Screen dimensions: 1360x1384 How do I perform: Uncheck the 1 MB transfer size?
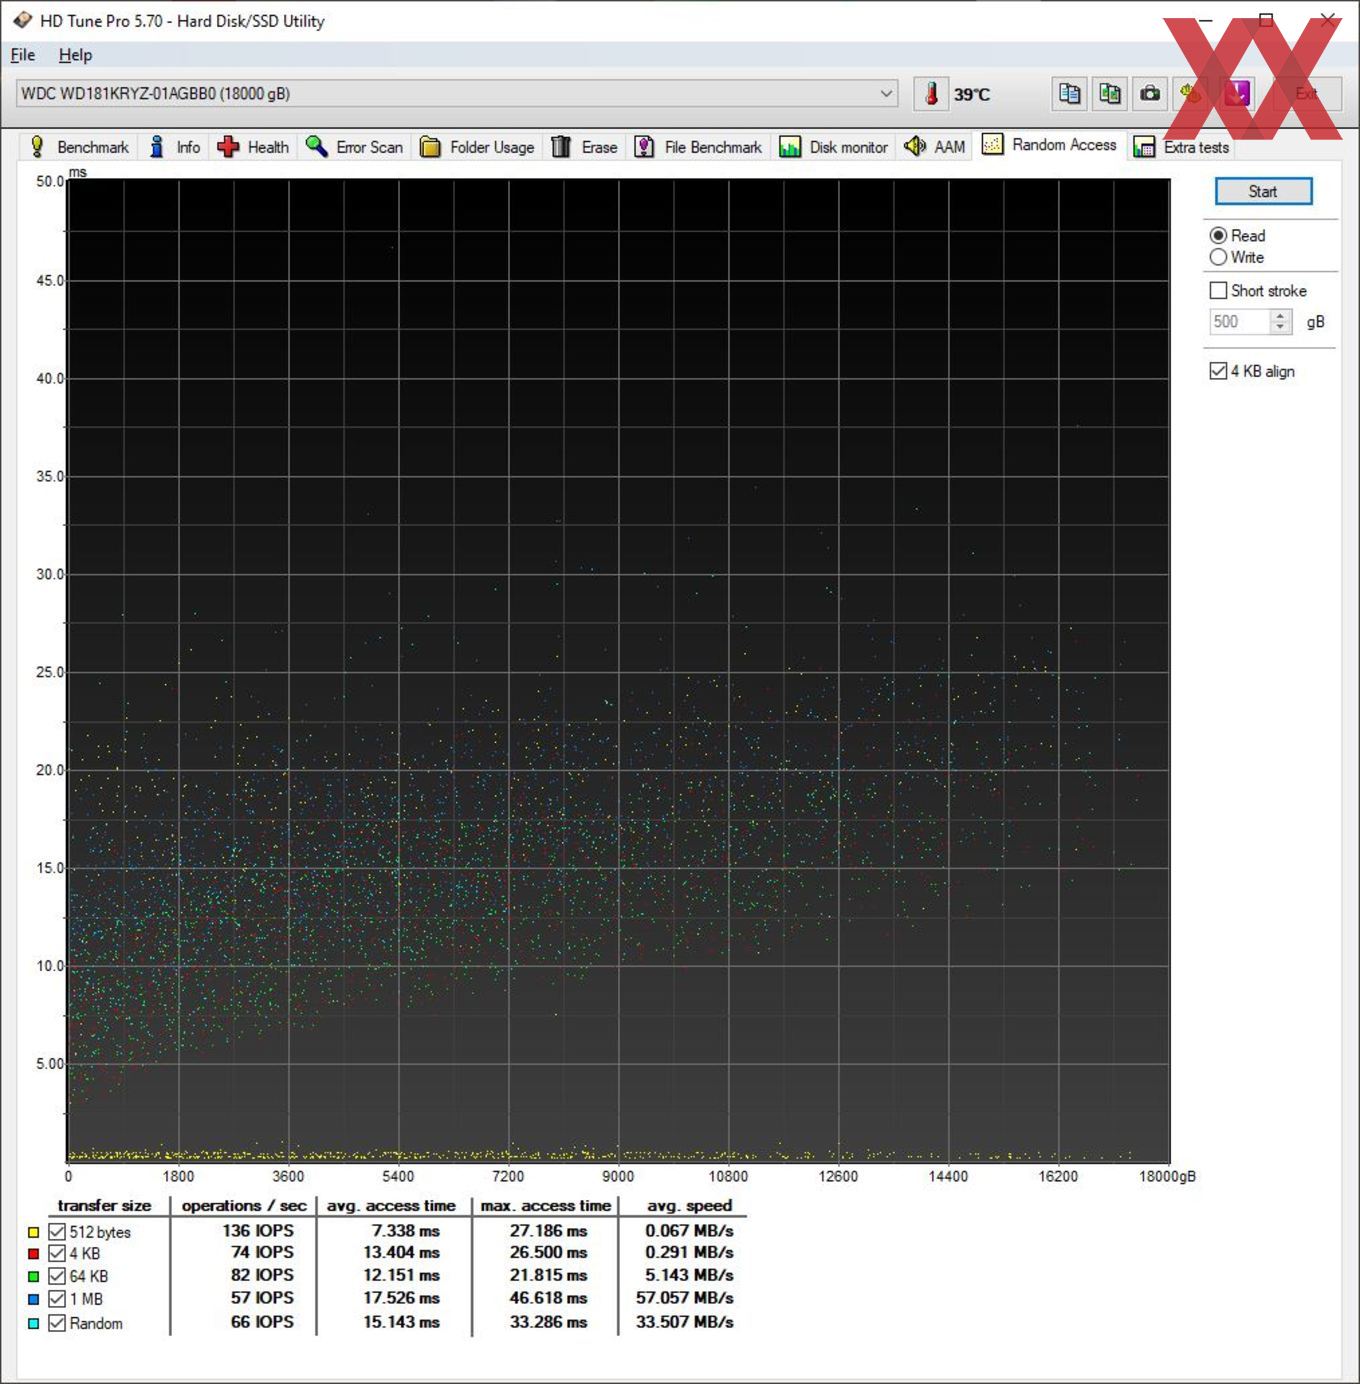pos(57,1300)
